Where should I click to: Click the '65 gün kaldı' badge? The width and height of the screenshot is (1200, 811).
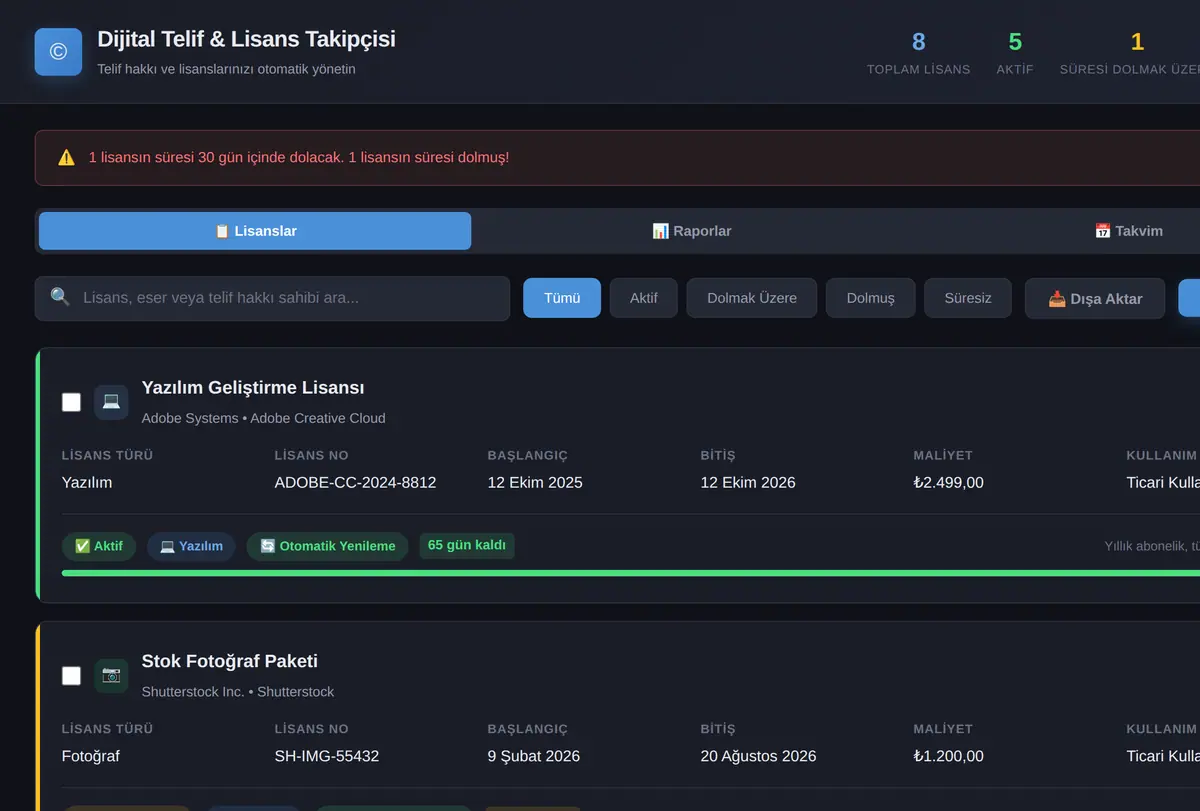[467, 545]
